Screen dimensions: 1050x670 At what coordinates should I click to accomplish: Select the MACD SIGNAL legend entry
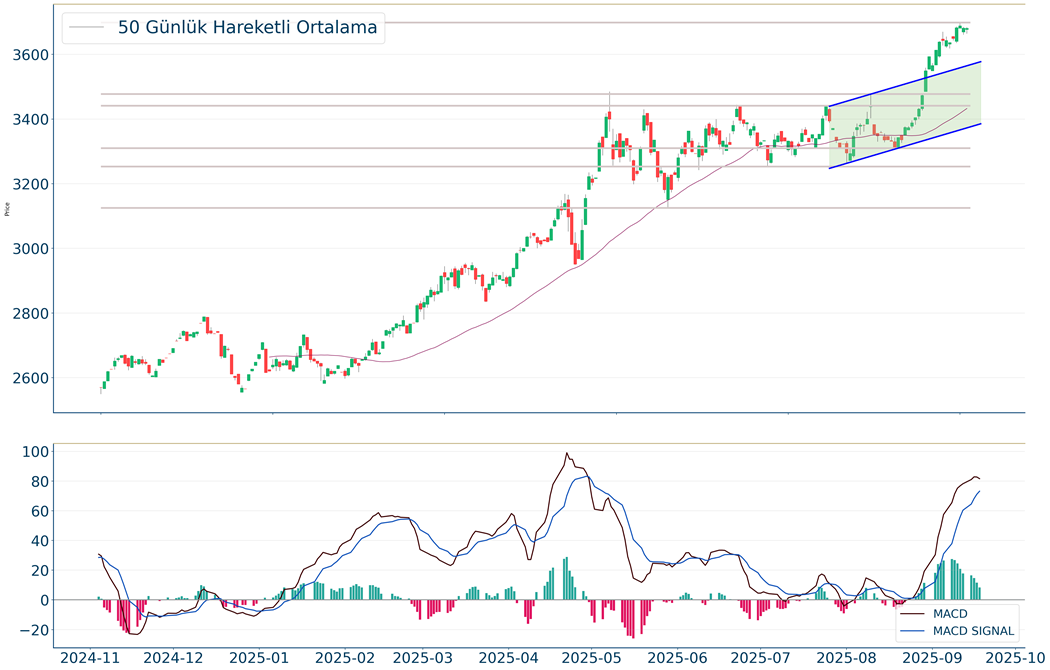coord(973,631)
